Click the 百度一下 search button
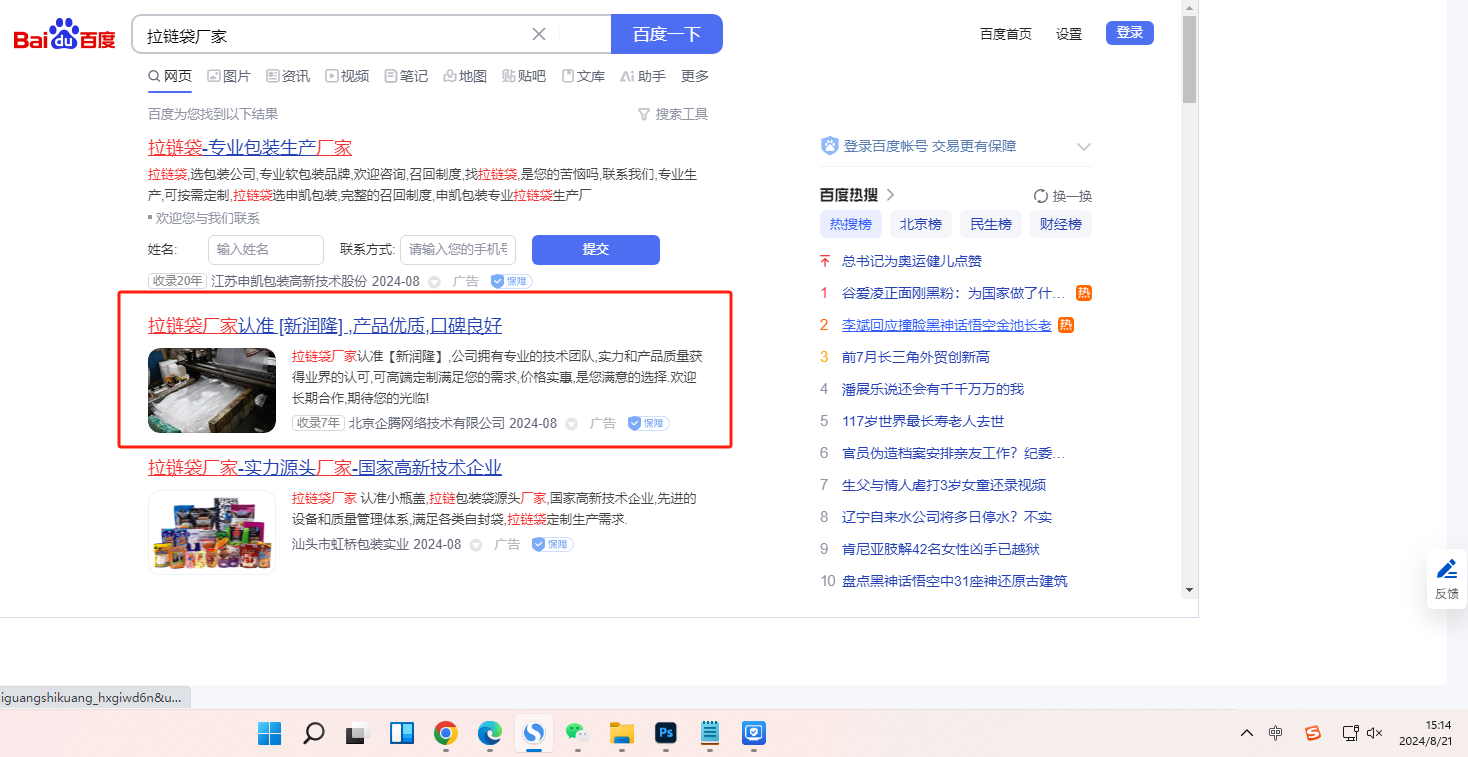Image resolution: width=1468 pixels, height=757 pixels. pyautogui.click(x=666, y=34)
